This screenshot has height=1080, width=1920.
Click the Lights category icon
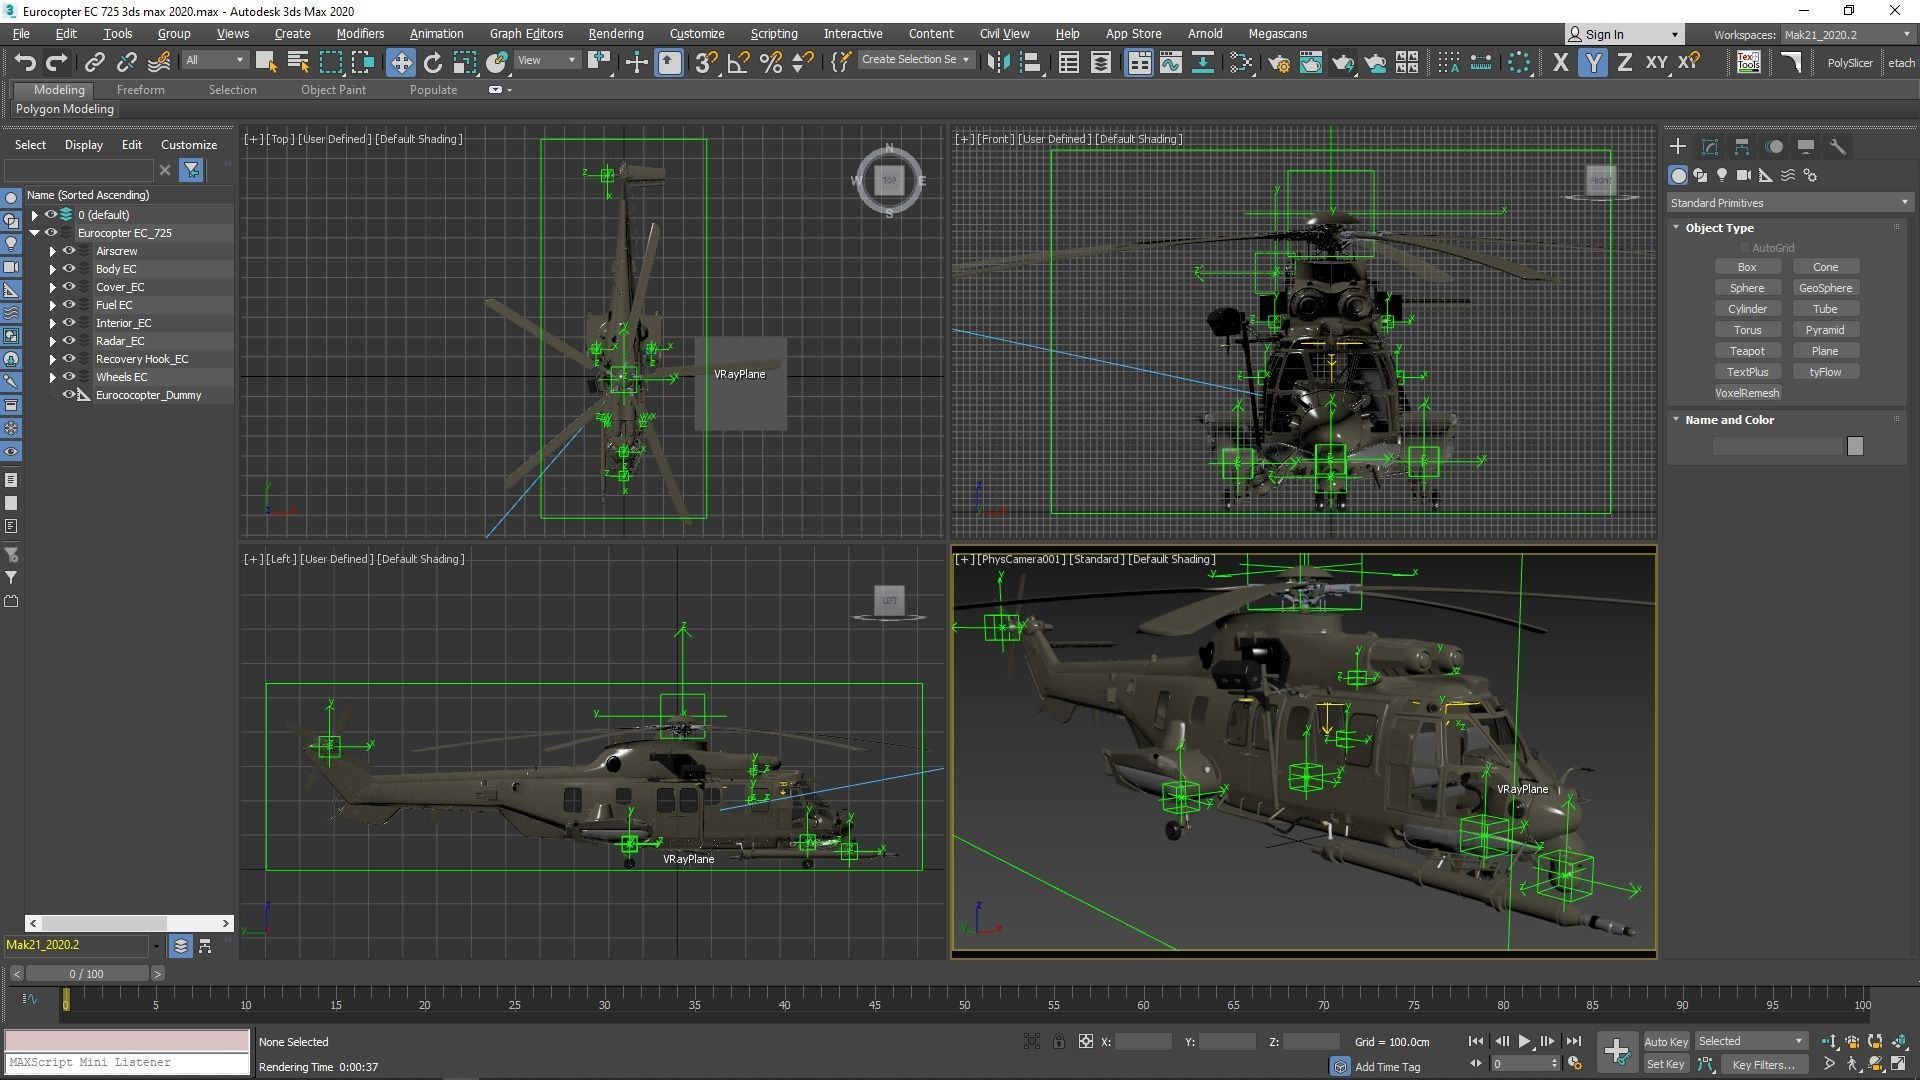(x=1722, y=176)
